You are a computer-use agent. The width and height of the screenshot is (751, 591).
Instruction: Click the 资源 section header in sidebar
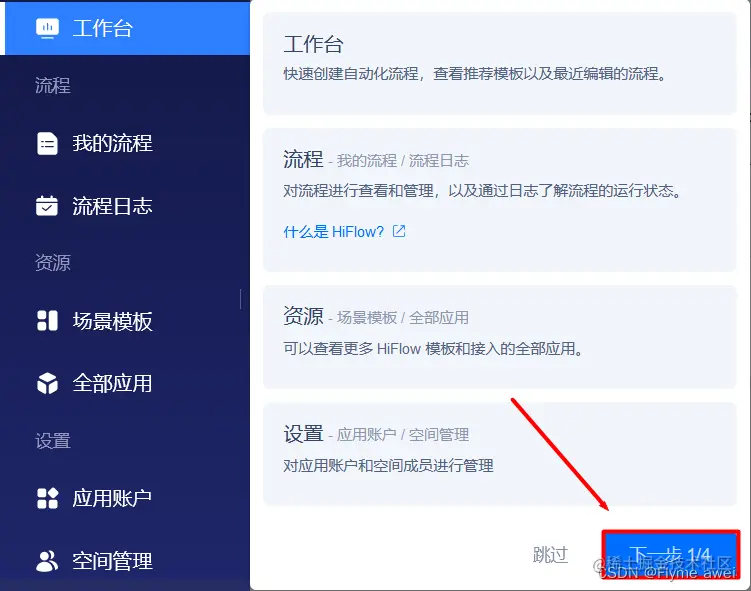click(53, 263)
